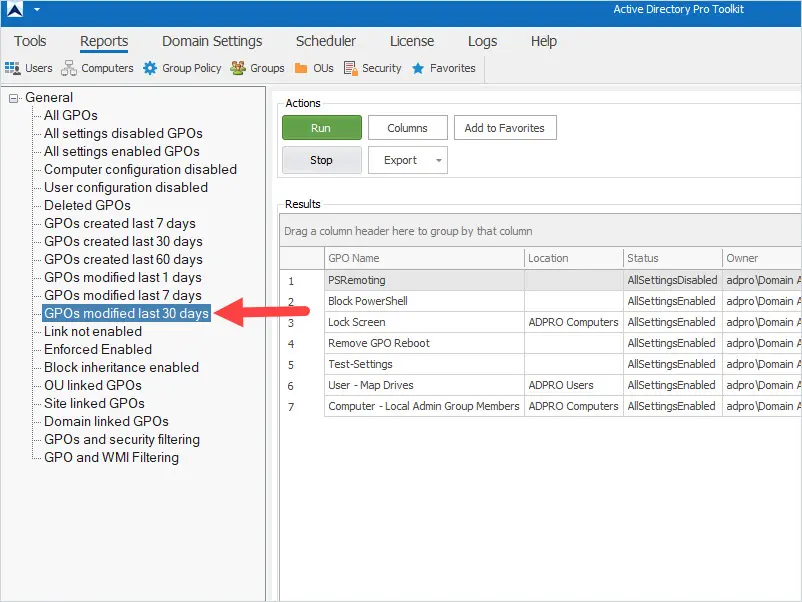Click the Active Directory Pro logo icon

click(15, 10)
